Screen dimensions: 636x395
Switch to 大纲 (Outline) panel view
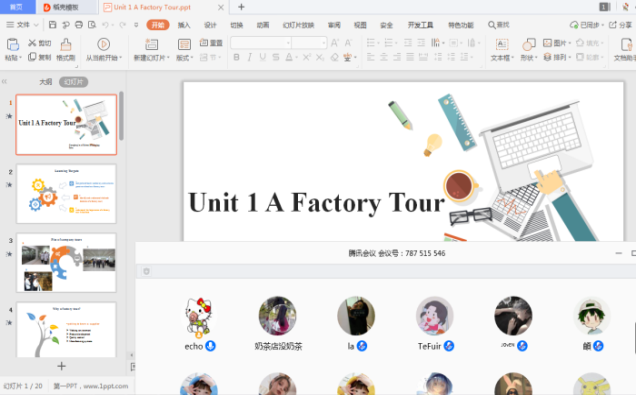tap(45, 82)
